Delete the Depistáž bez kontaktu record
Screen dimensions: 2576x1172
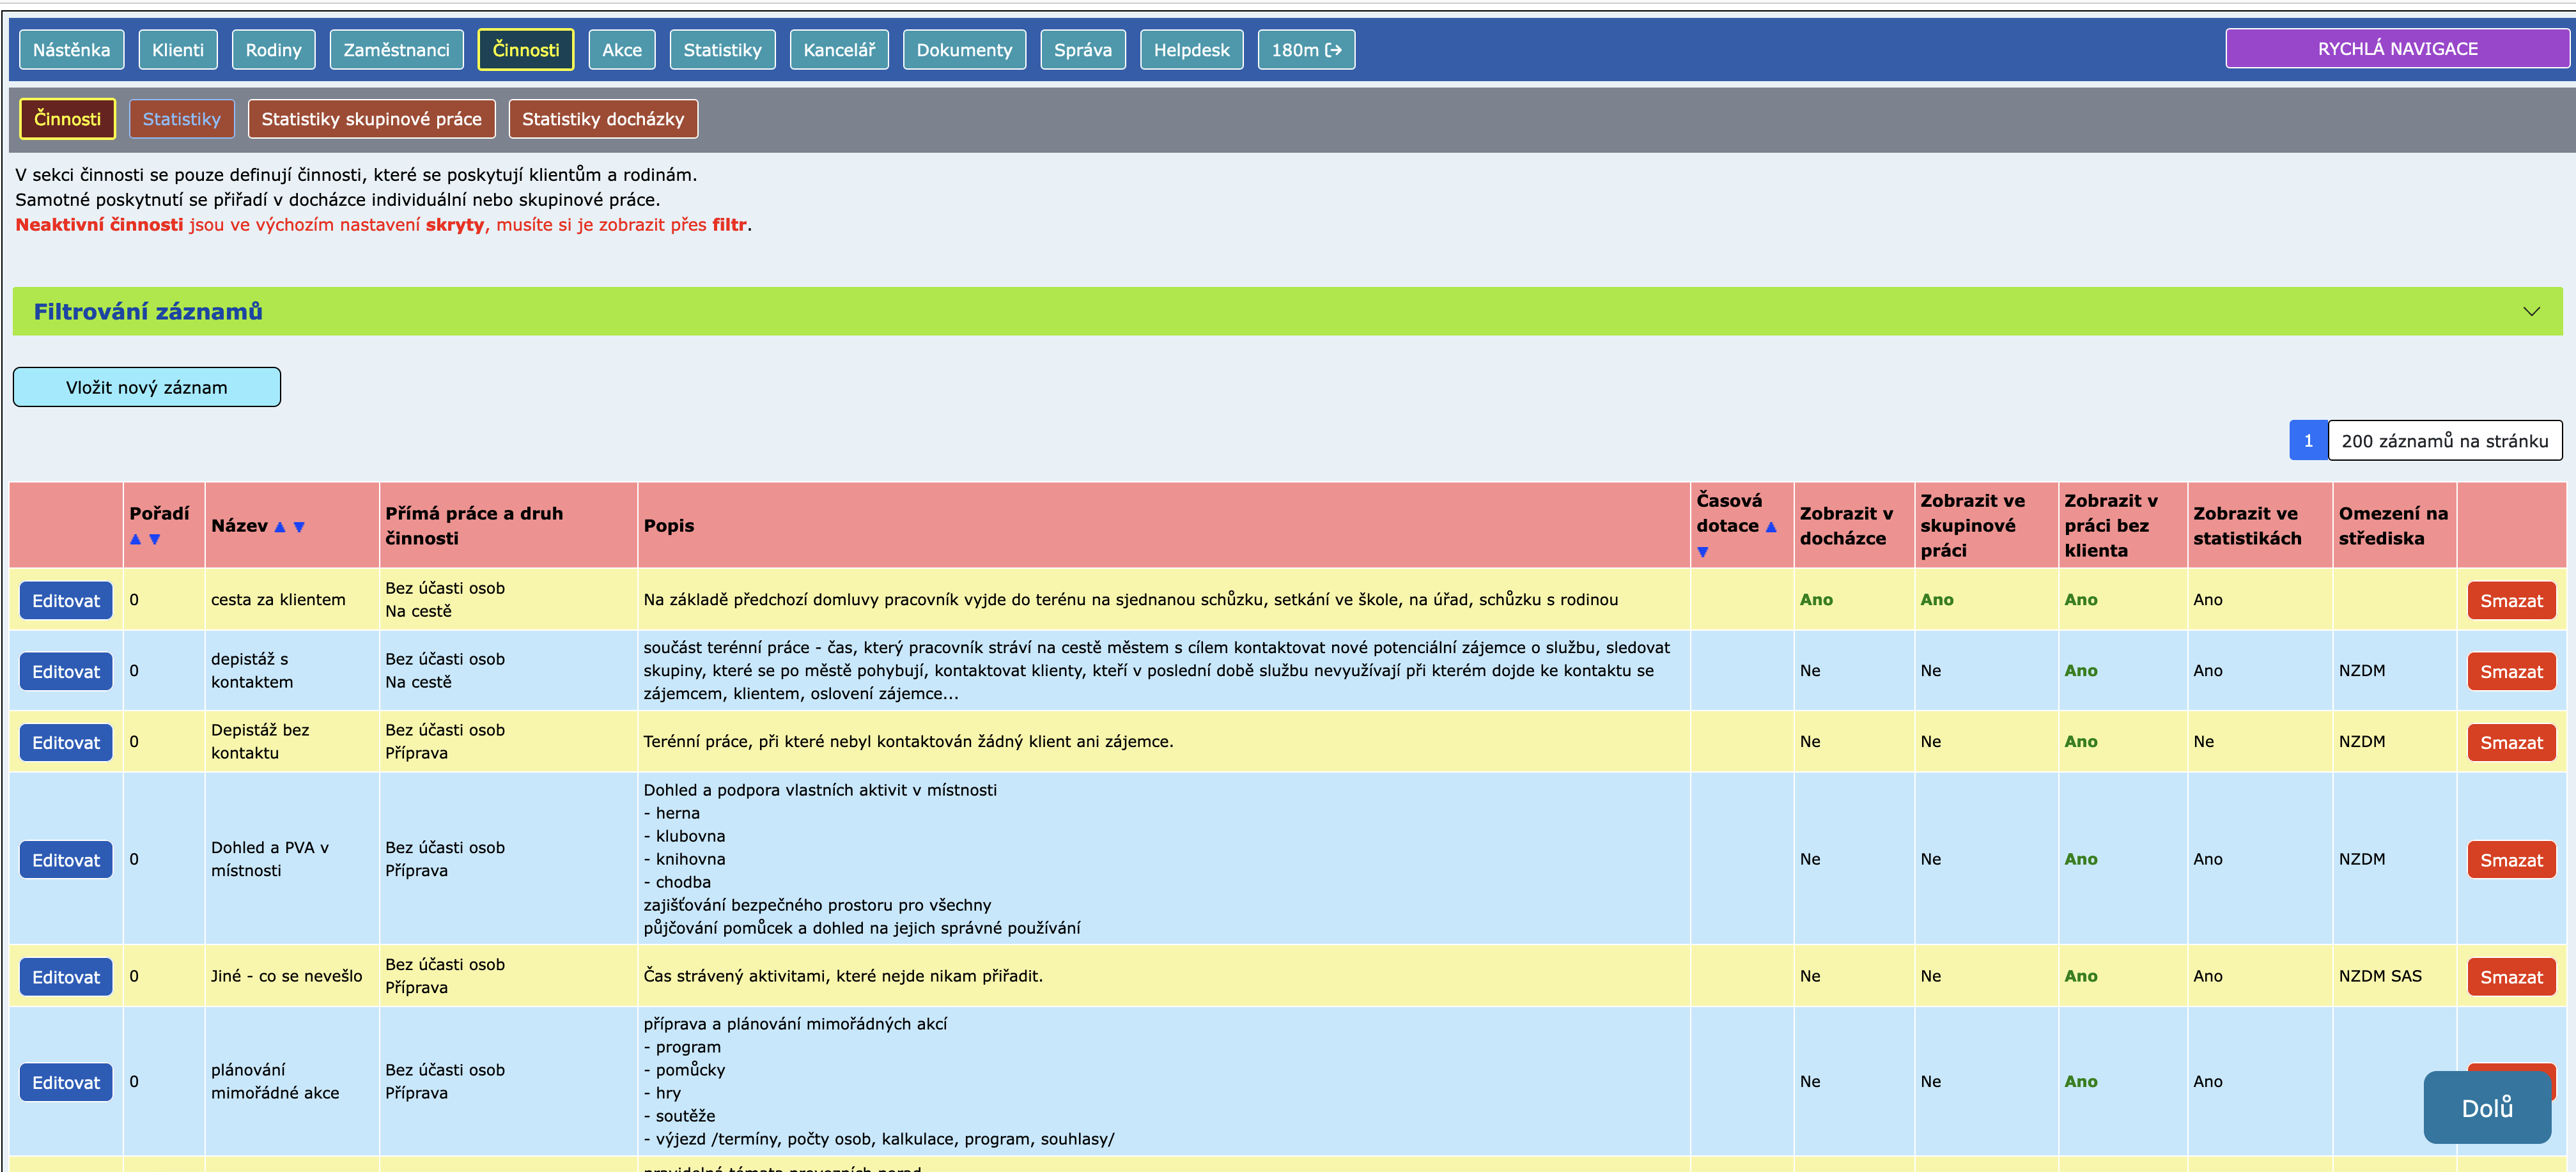tap(2510, 743)
